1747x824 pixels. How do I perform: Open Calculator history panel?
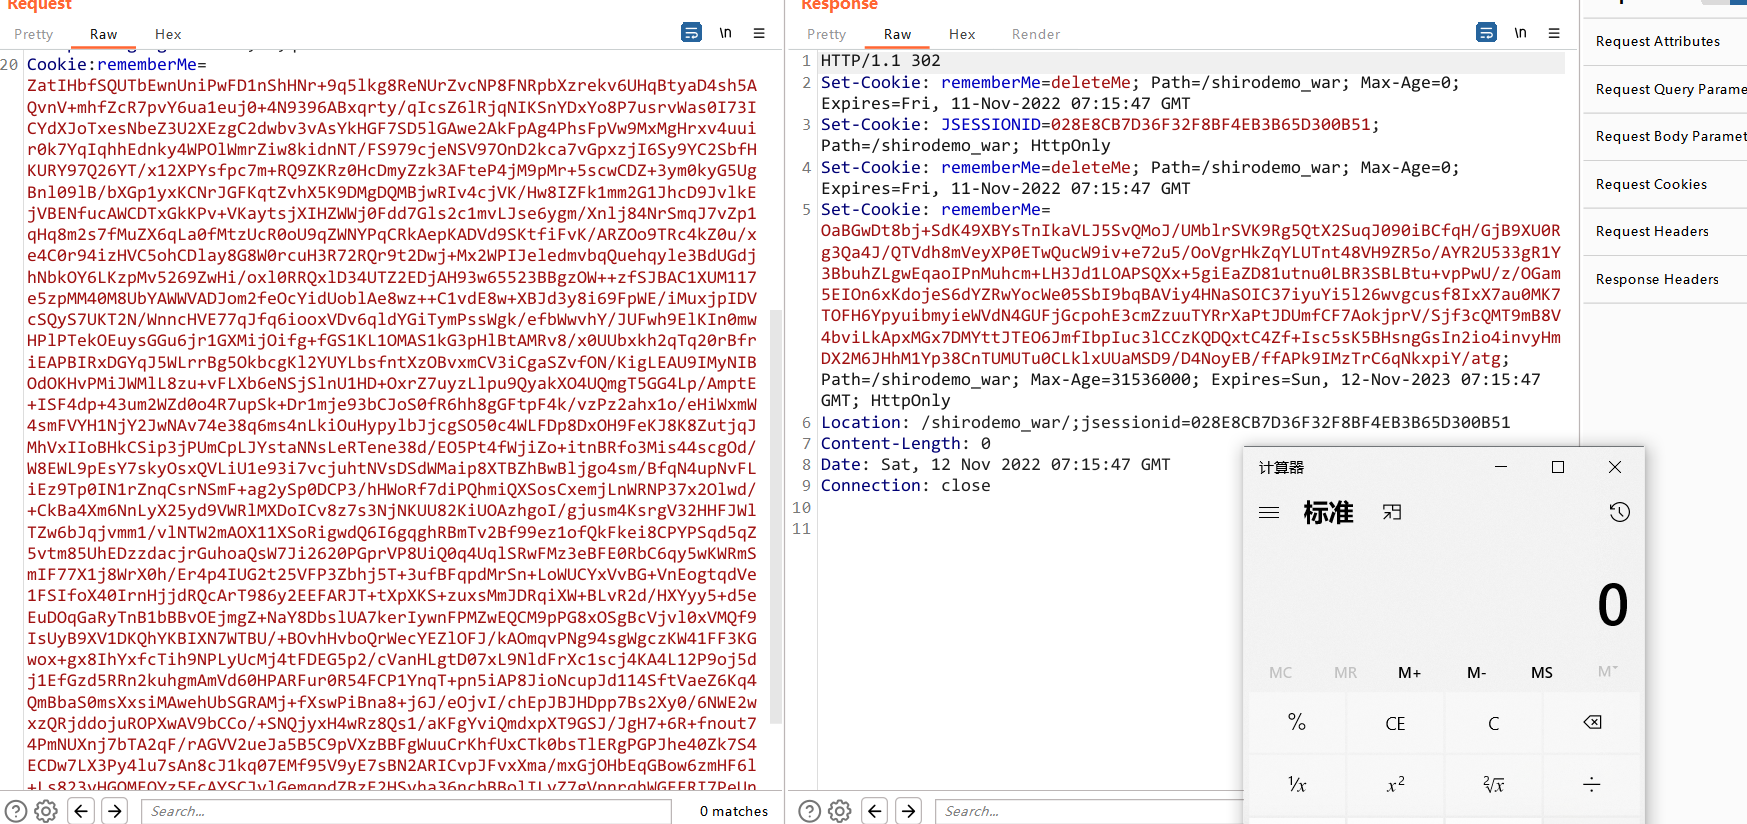[x=1620, y=512]
